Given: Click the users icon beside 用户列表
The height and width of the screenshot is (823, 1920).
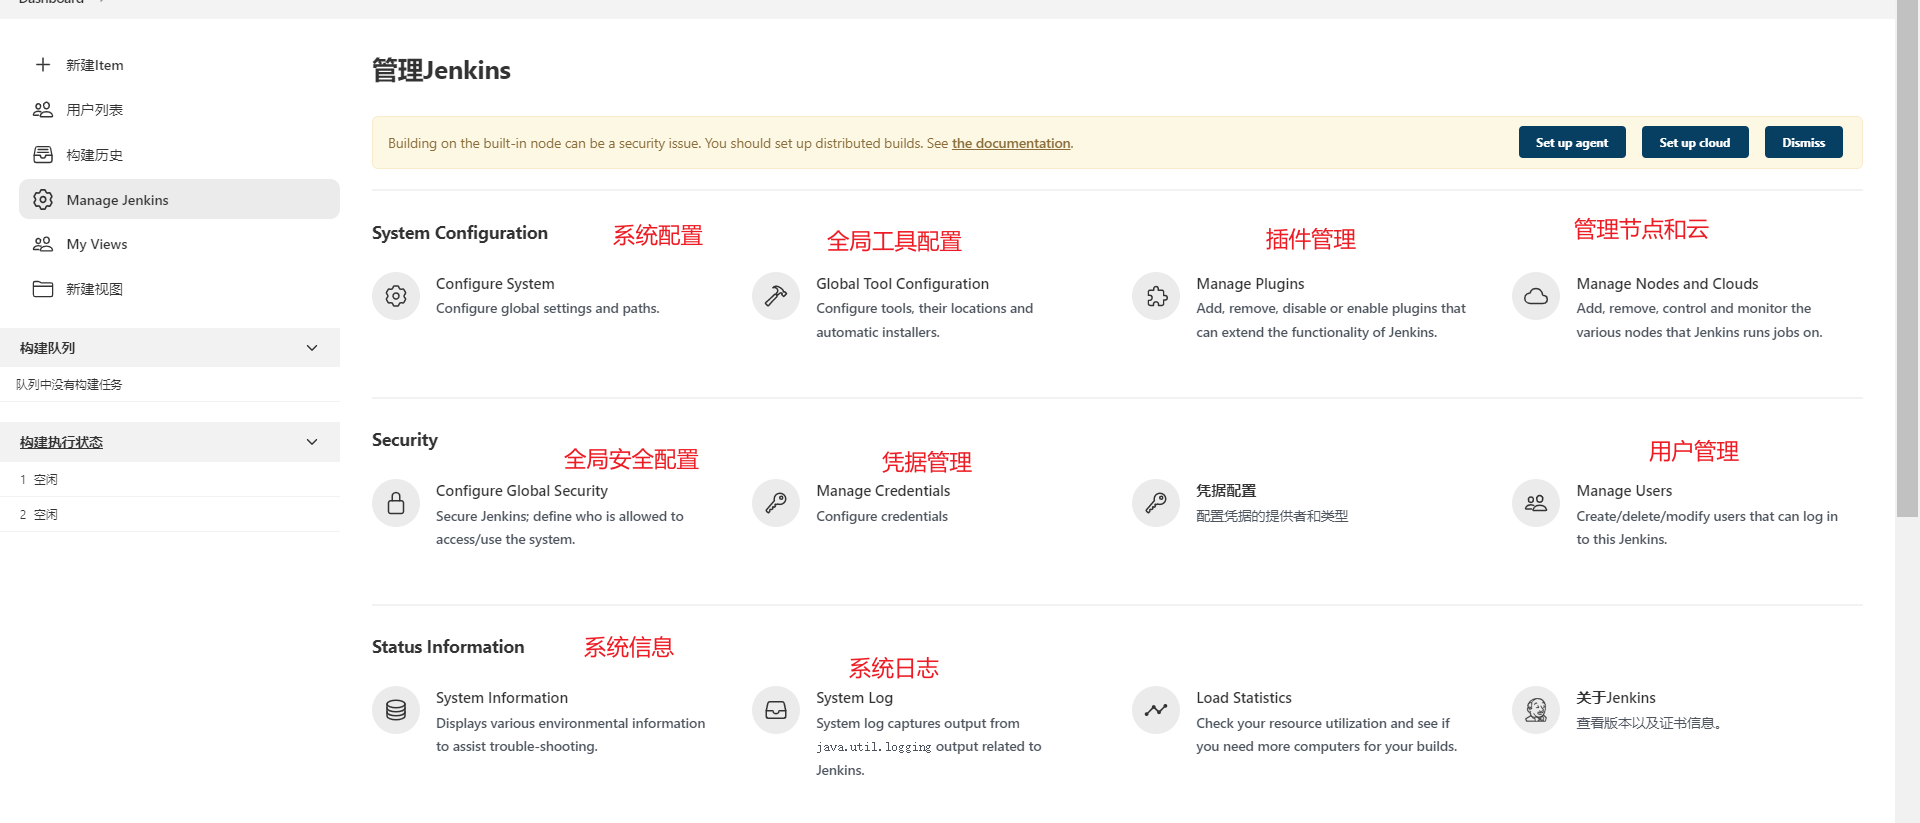Looking at the screenshot, I should [x=43, y=110].
